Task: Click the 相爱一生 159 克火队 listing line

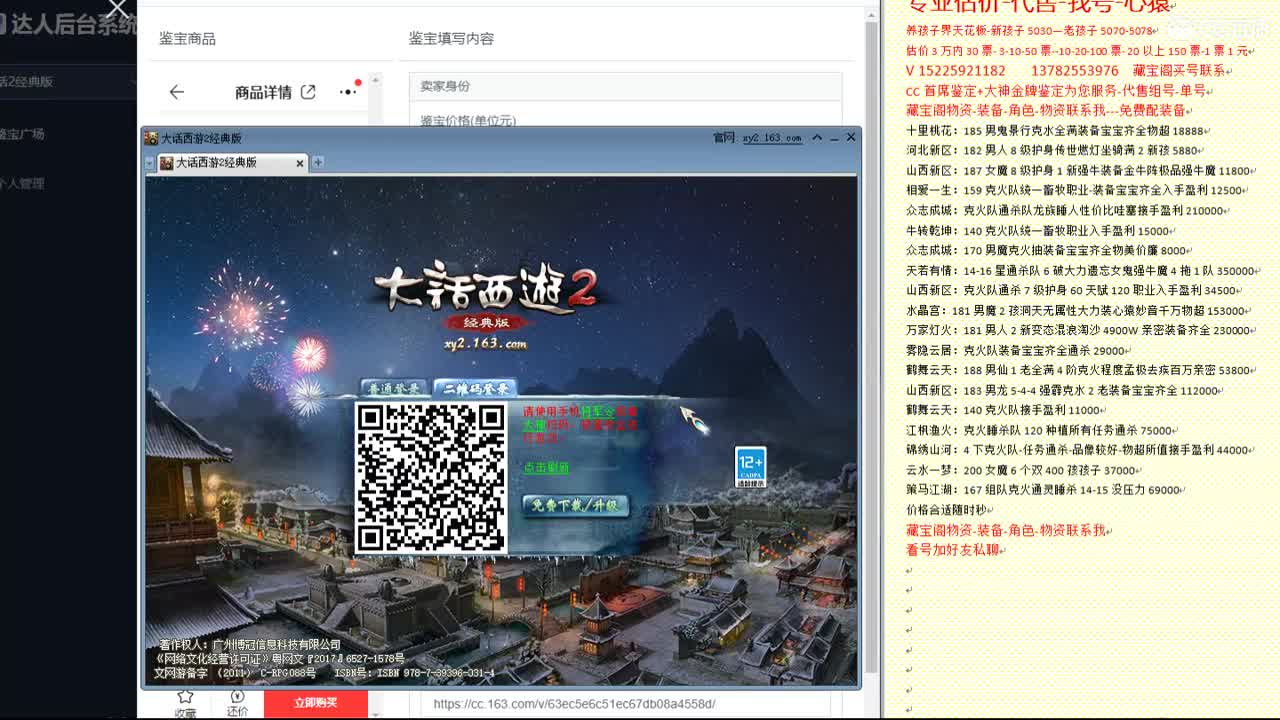Action: tap(1078, 191)
